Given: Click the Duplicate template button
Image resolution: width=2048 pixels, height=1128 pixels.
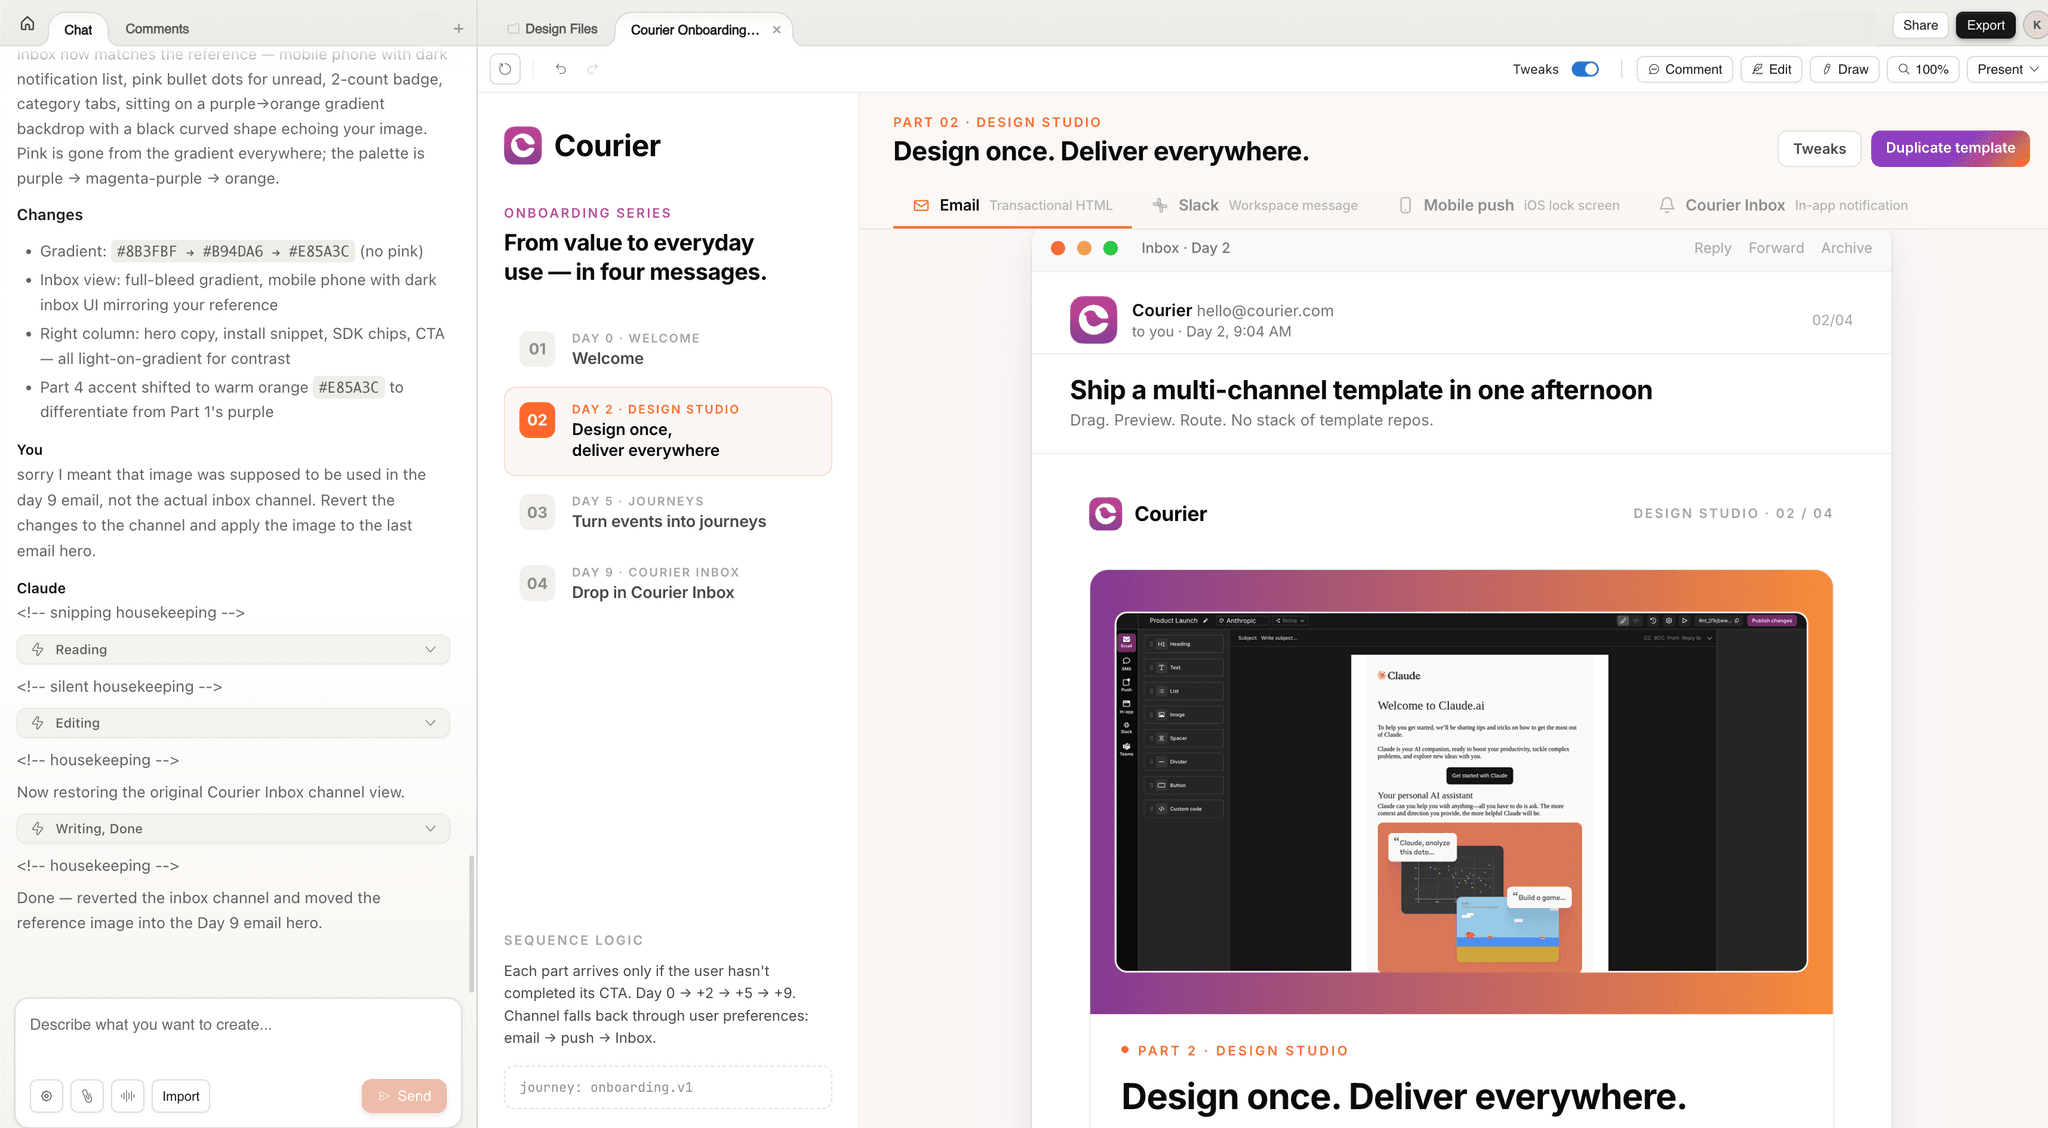Looking at the screenshot, I should (1950, 148).
